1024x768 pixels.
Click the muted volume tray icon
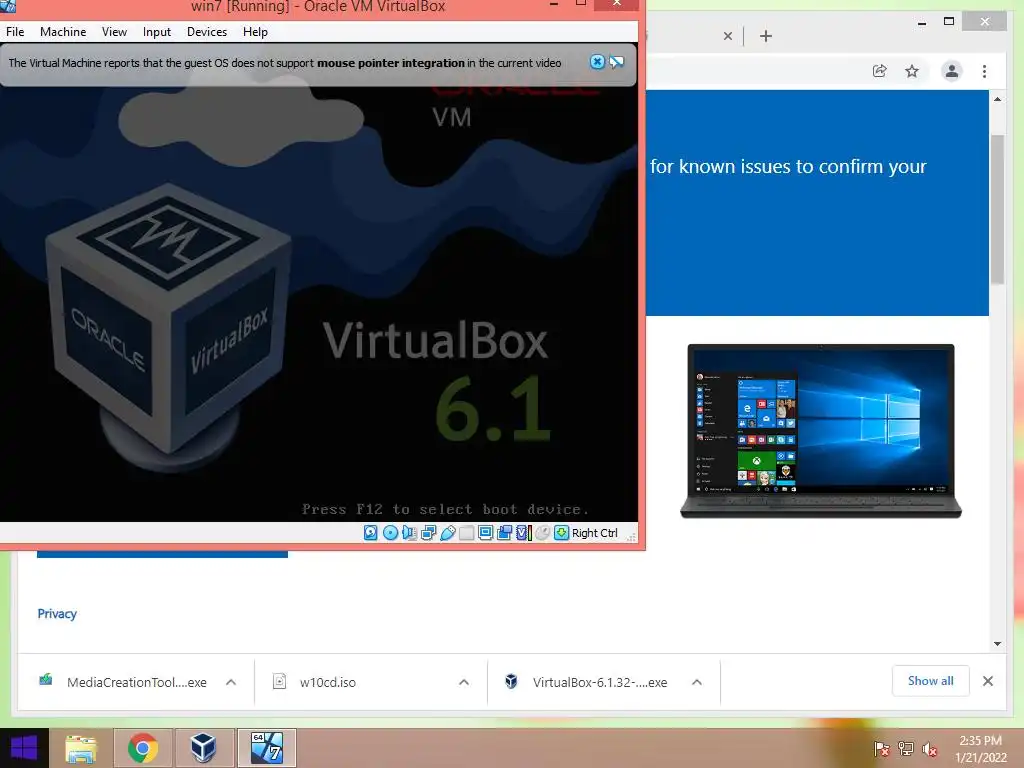tap(930, 749)
